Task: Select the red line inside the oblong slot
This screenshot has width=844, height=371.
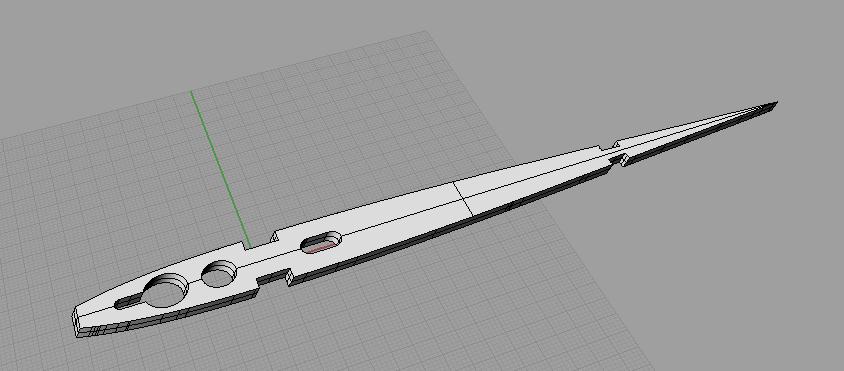Action: [x=321, y=247]
